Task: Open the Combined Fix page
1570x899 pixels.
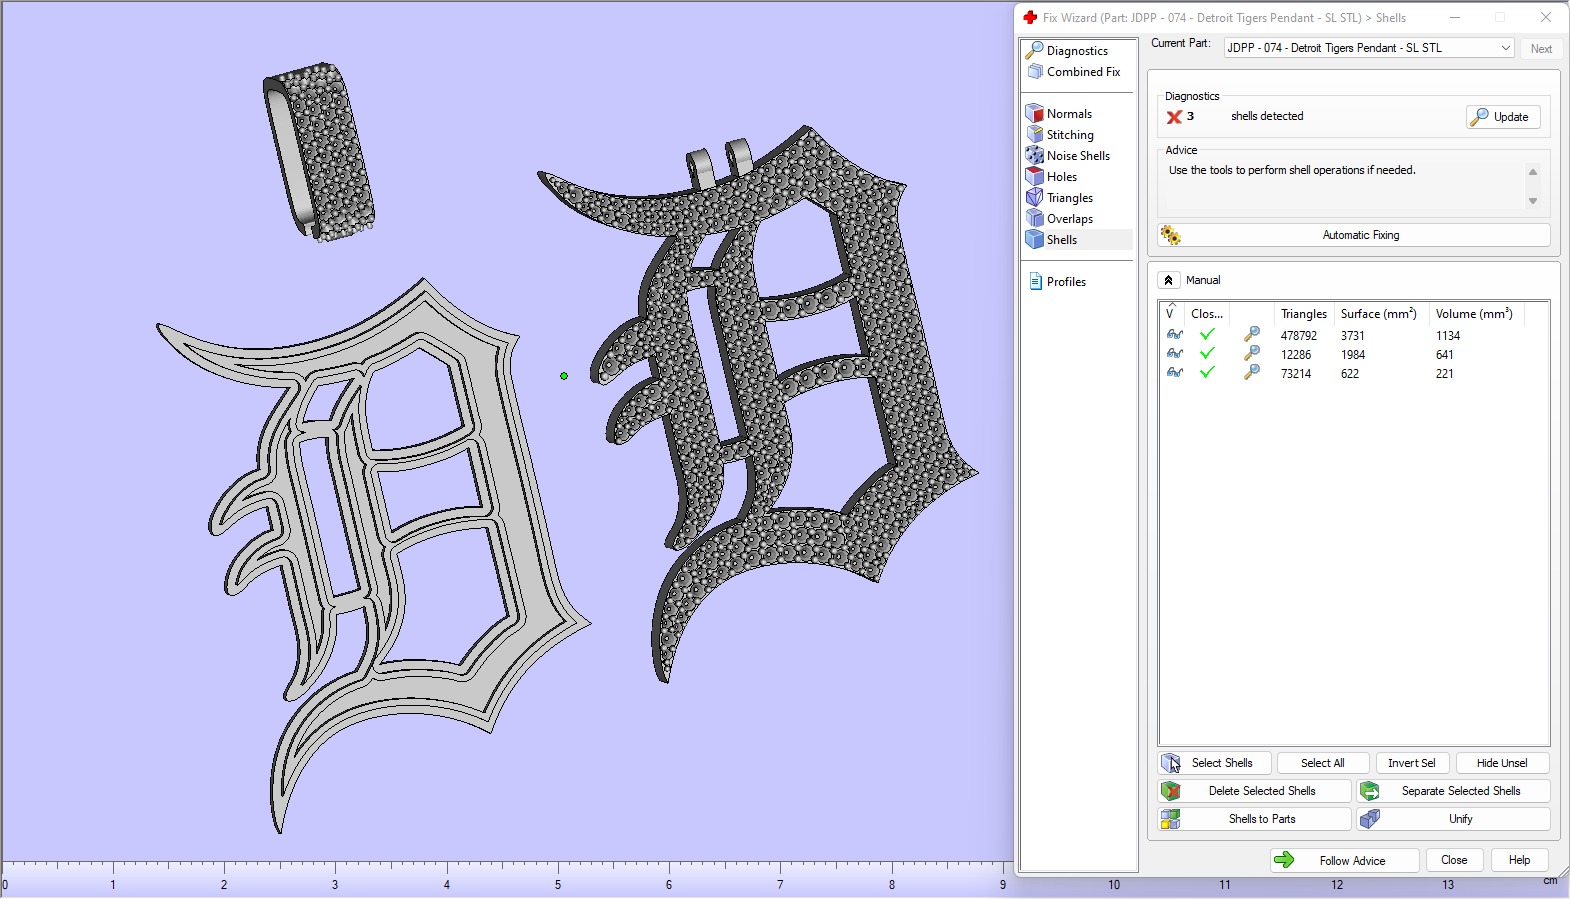Action: point(1083,72)
